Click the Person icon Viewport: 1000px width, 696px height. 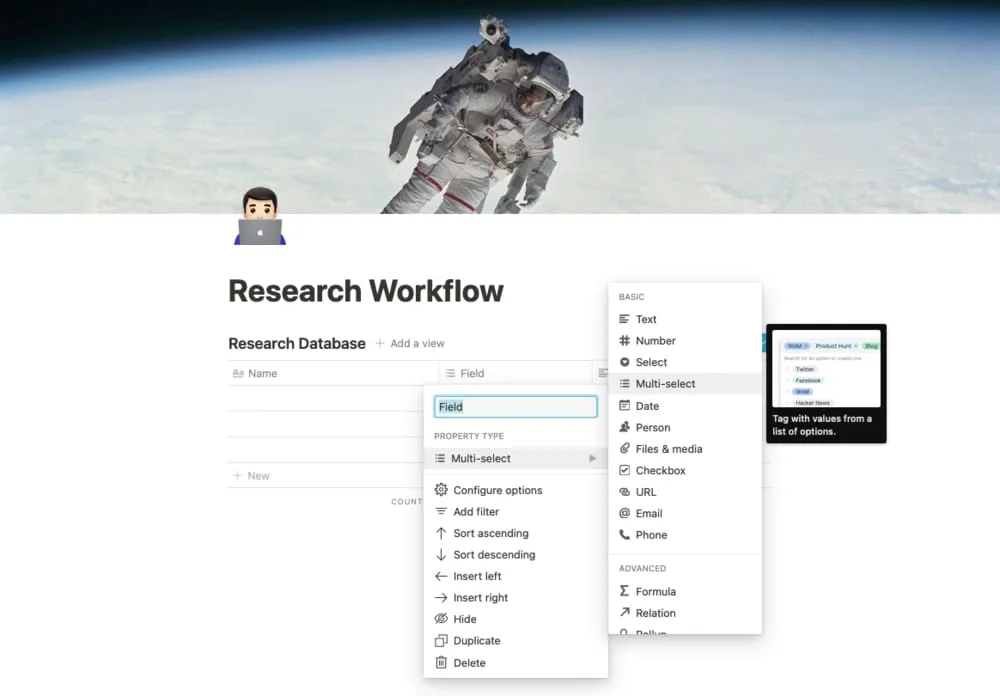(x=624, y=427)
